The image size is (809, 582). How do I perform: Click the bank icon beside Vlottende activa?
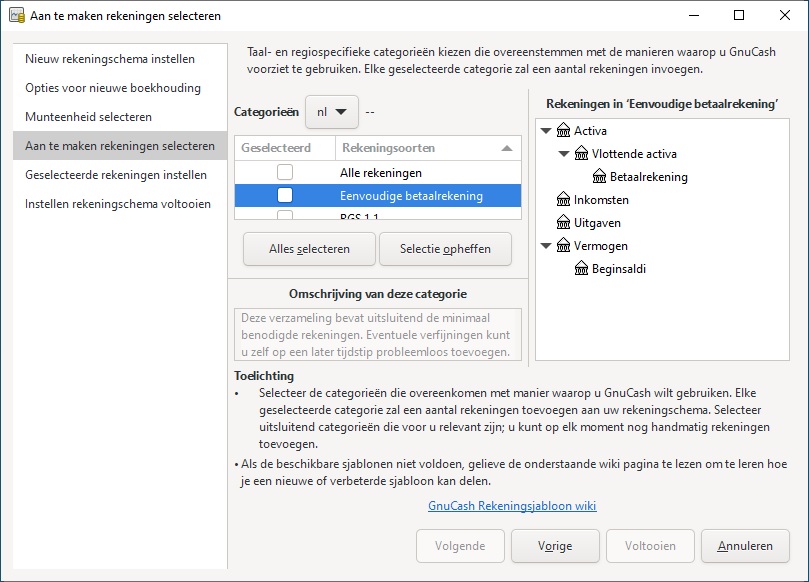581,154
